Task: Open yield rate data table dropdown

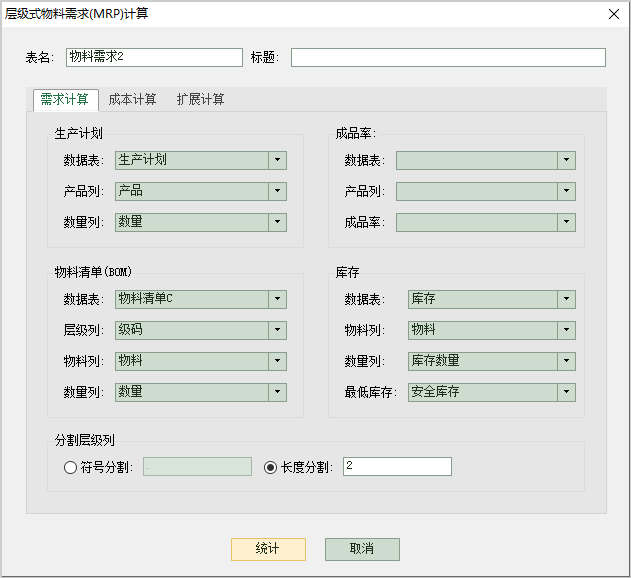Action: click(566, 160)
